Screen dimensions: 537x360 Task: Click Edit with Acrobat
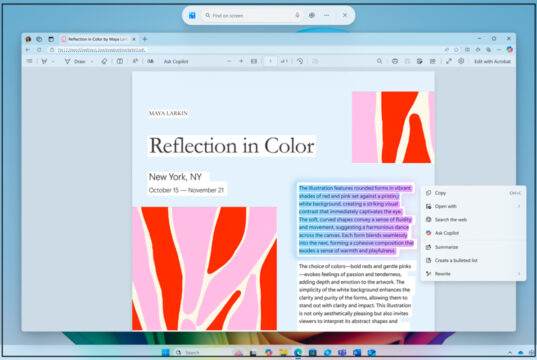tap(492, 61)
